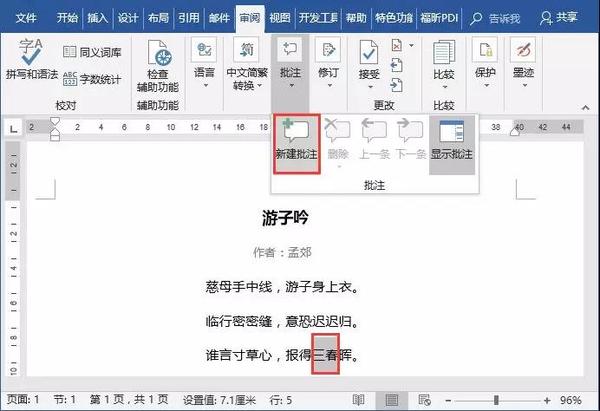The height and width of the screenshot is (411, 600).
Task: Click the first-line indent marker on ruler
Action: 55,121
